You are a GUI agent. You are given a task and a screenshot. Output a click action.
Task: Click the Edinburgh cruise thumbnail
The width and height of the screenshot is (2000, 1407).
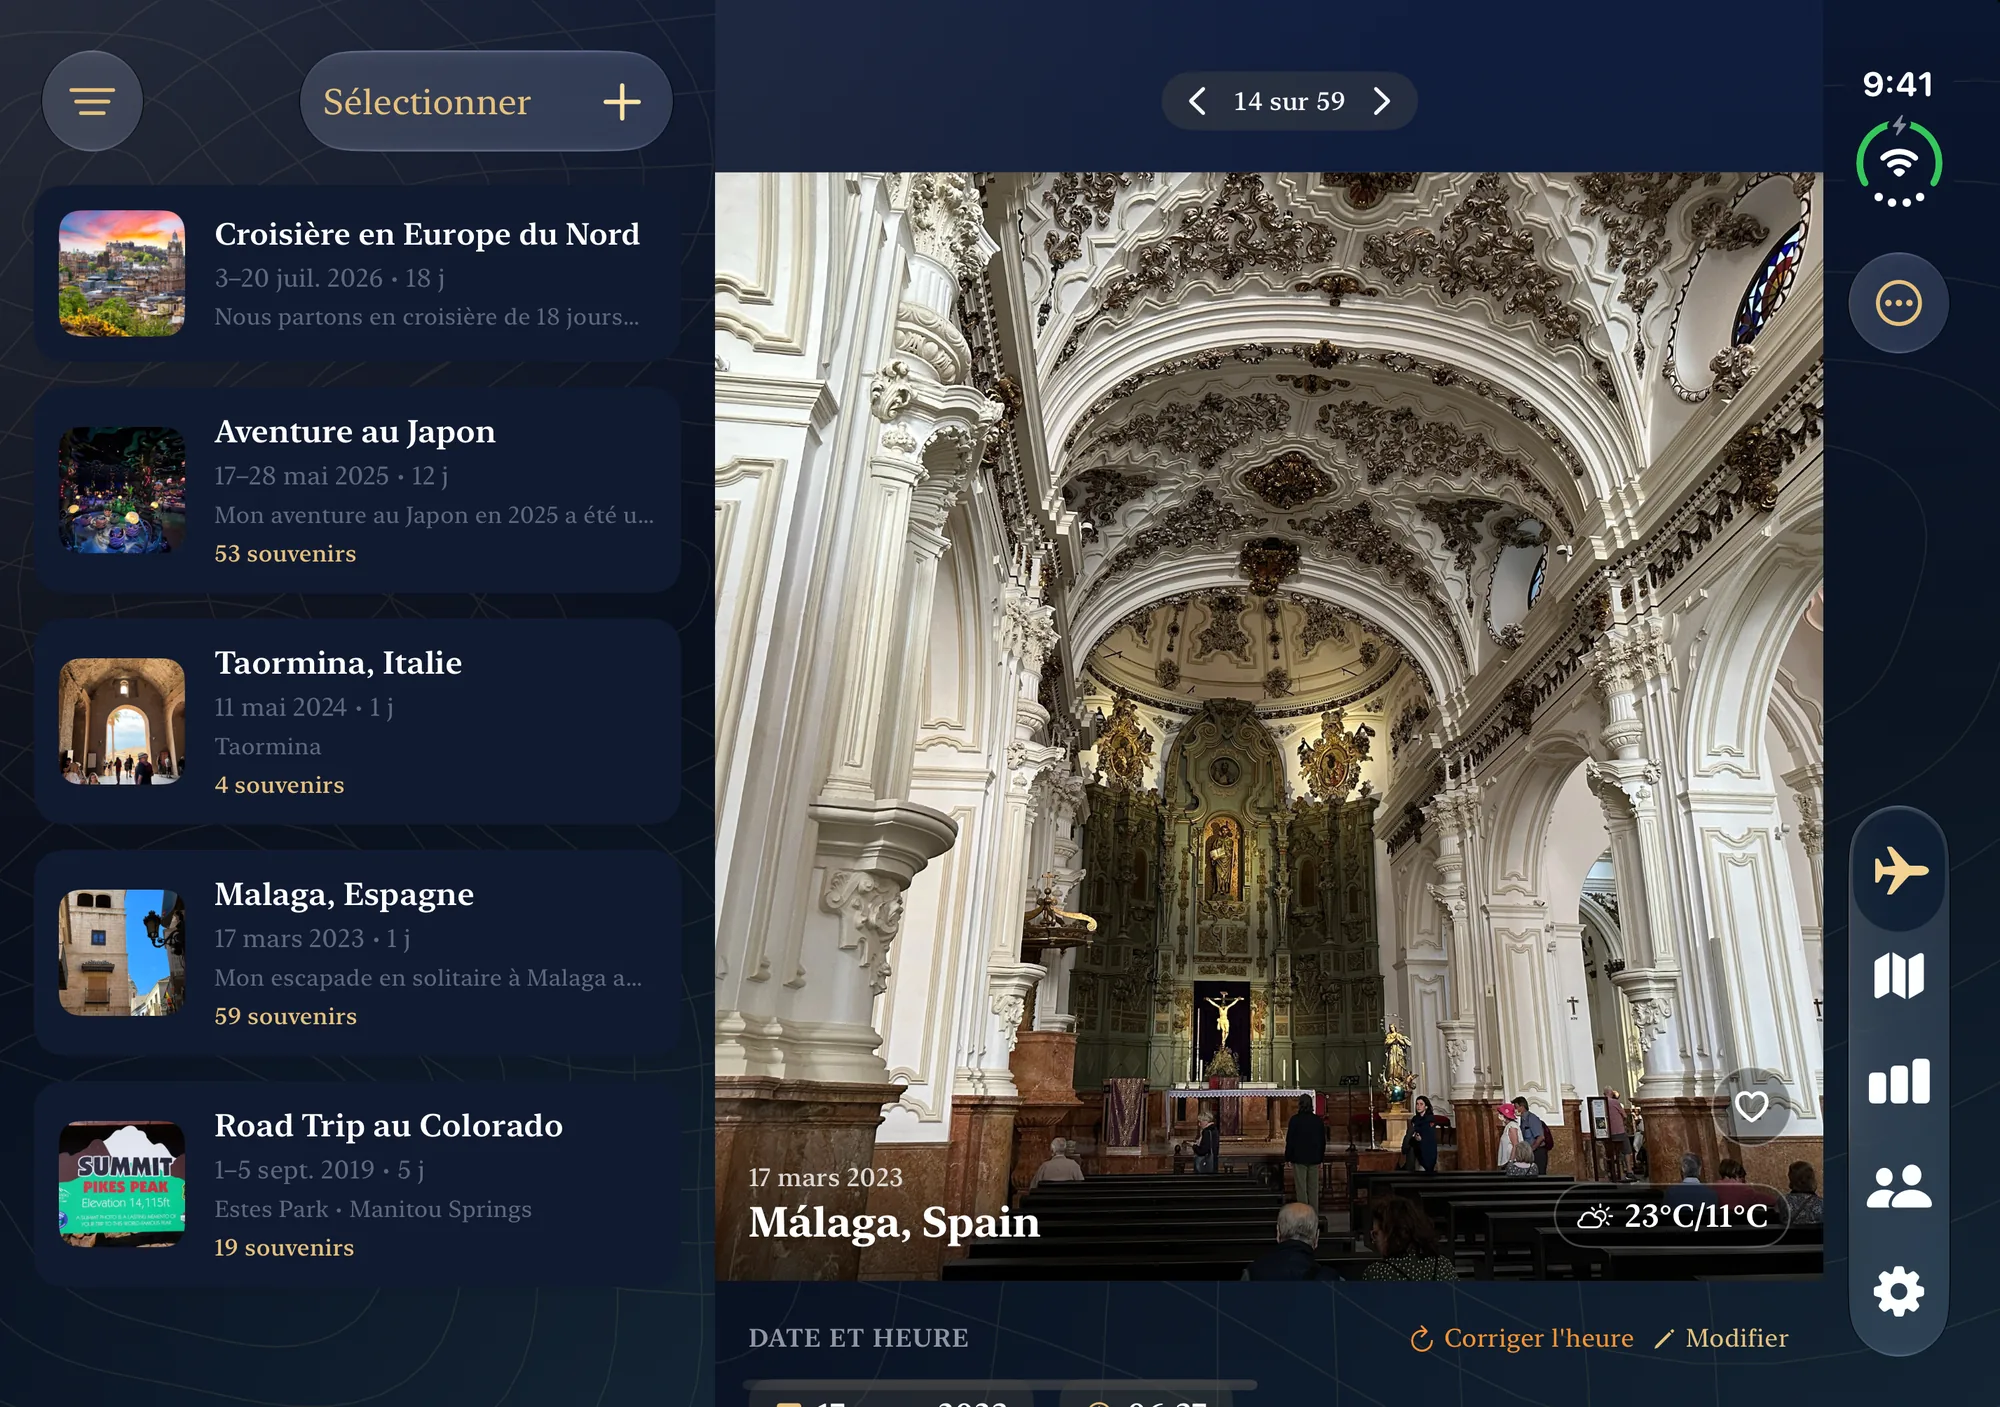click(x=122, y=273)
